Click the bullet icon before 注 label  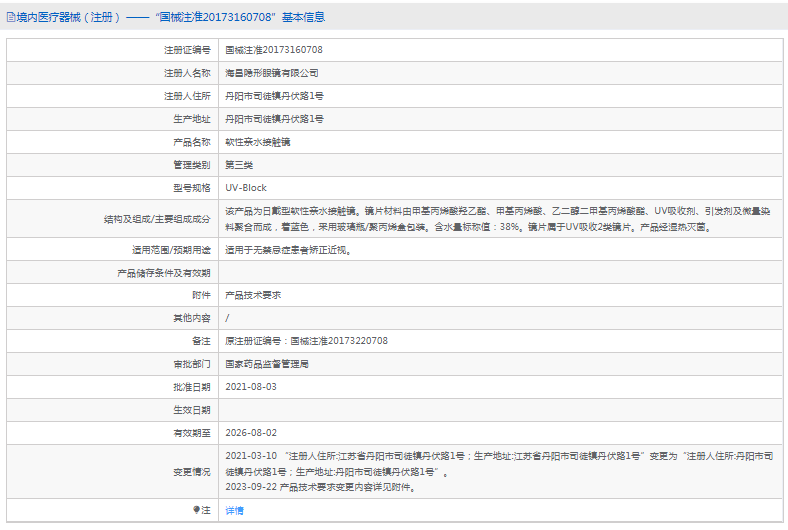coord(196,510)
